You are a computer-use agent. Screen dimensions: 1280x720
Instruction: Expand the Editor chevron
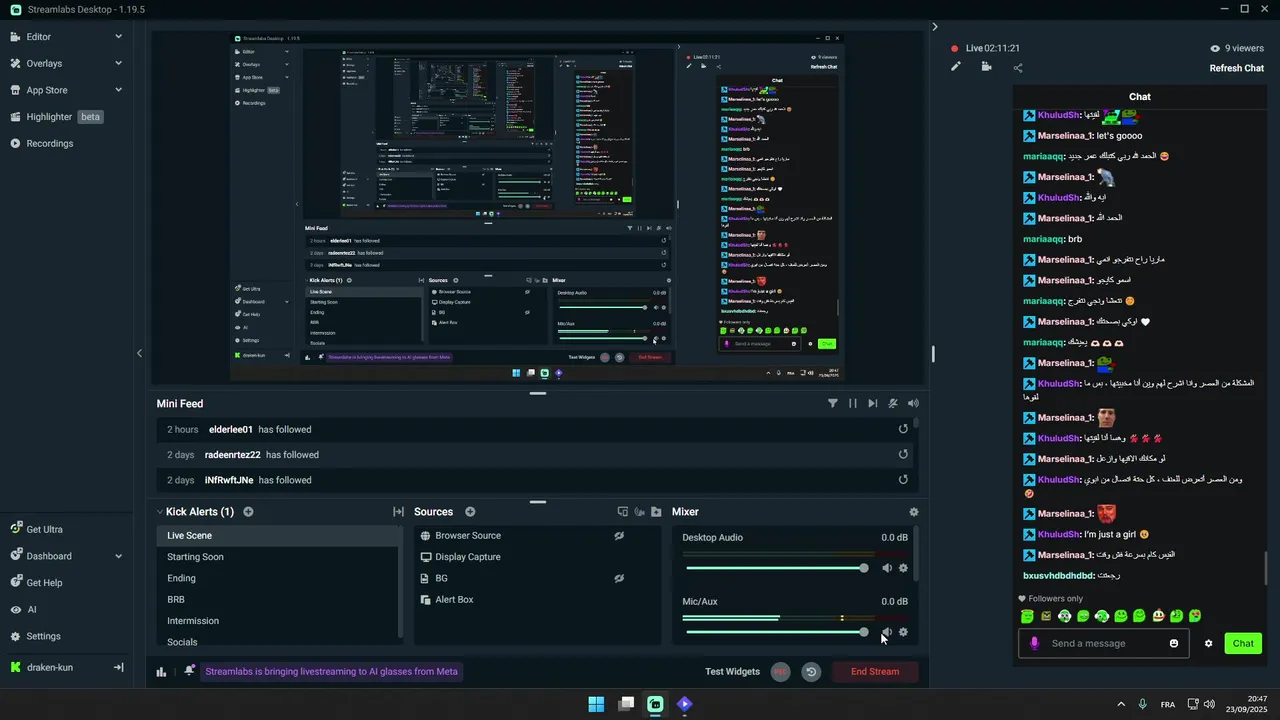(118, 37)
